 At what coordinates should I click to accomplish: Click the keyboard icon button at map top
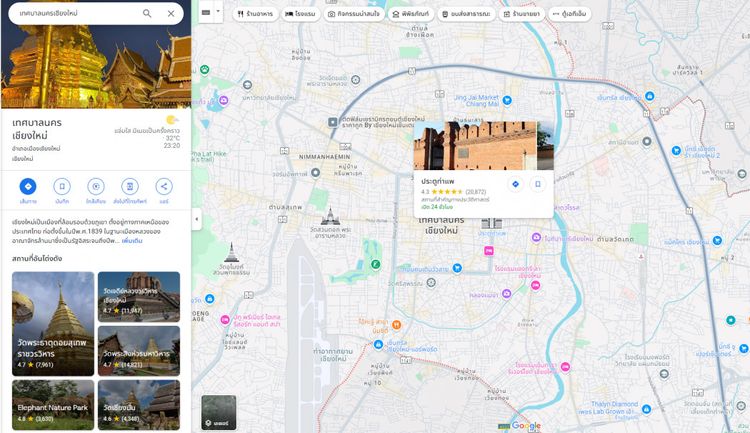(x=206, y=12)
